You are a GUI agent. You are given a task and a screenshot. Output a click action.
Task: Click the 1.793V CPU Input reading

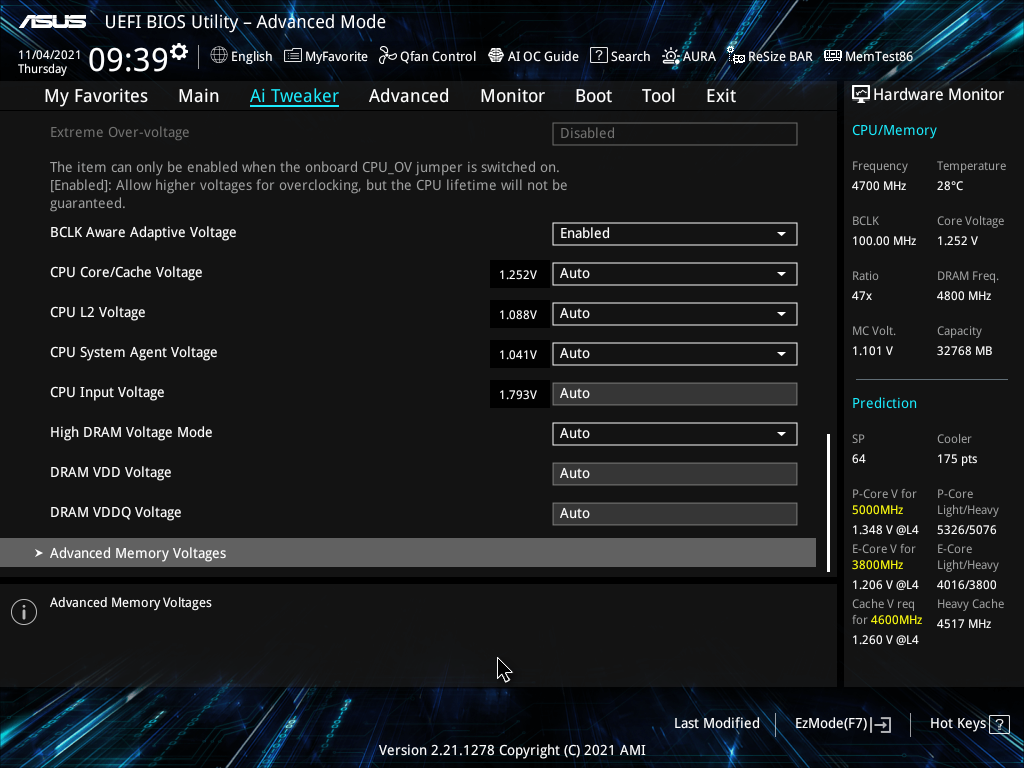click(x=518, y=395)
